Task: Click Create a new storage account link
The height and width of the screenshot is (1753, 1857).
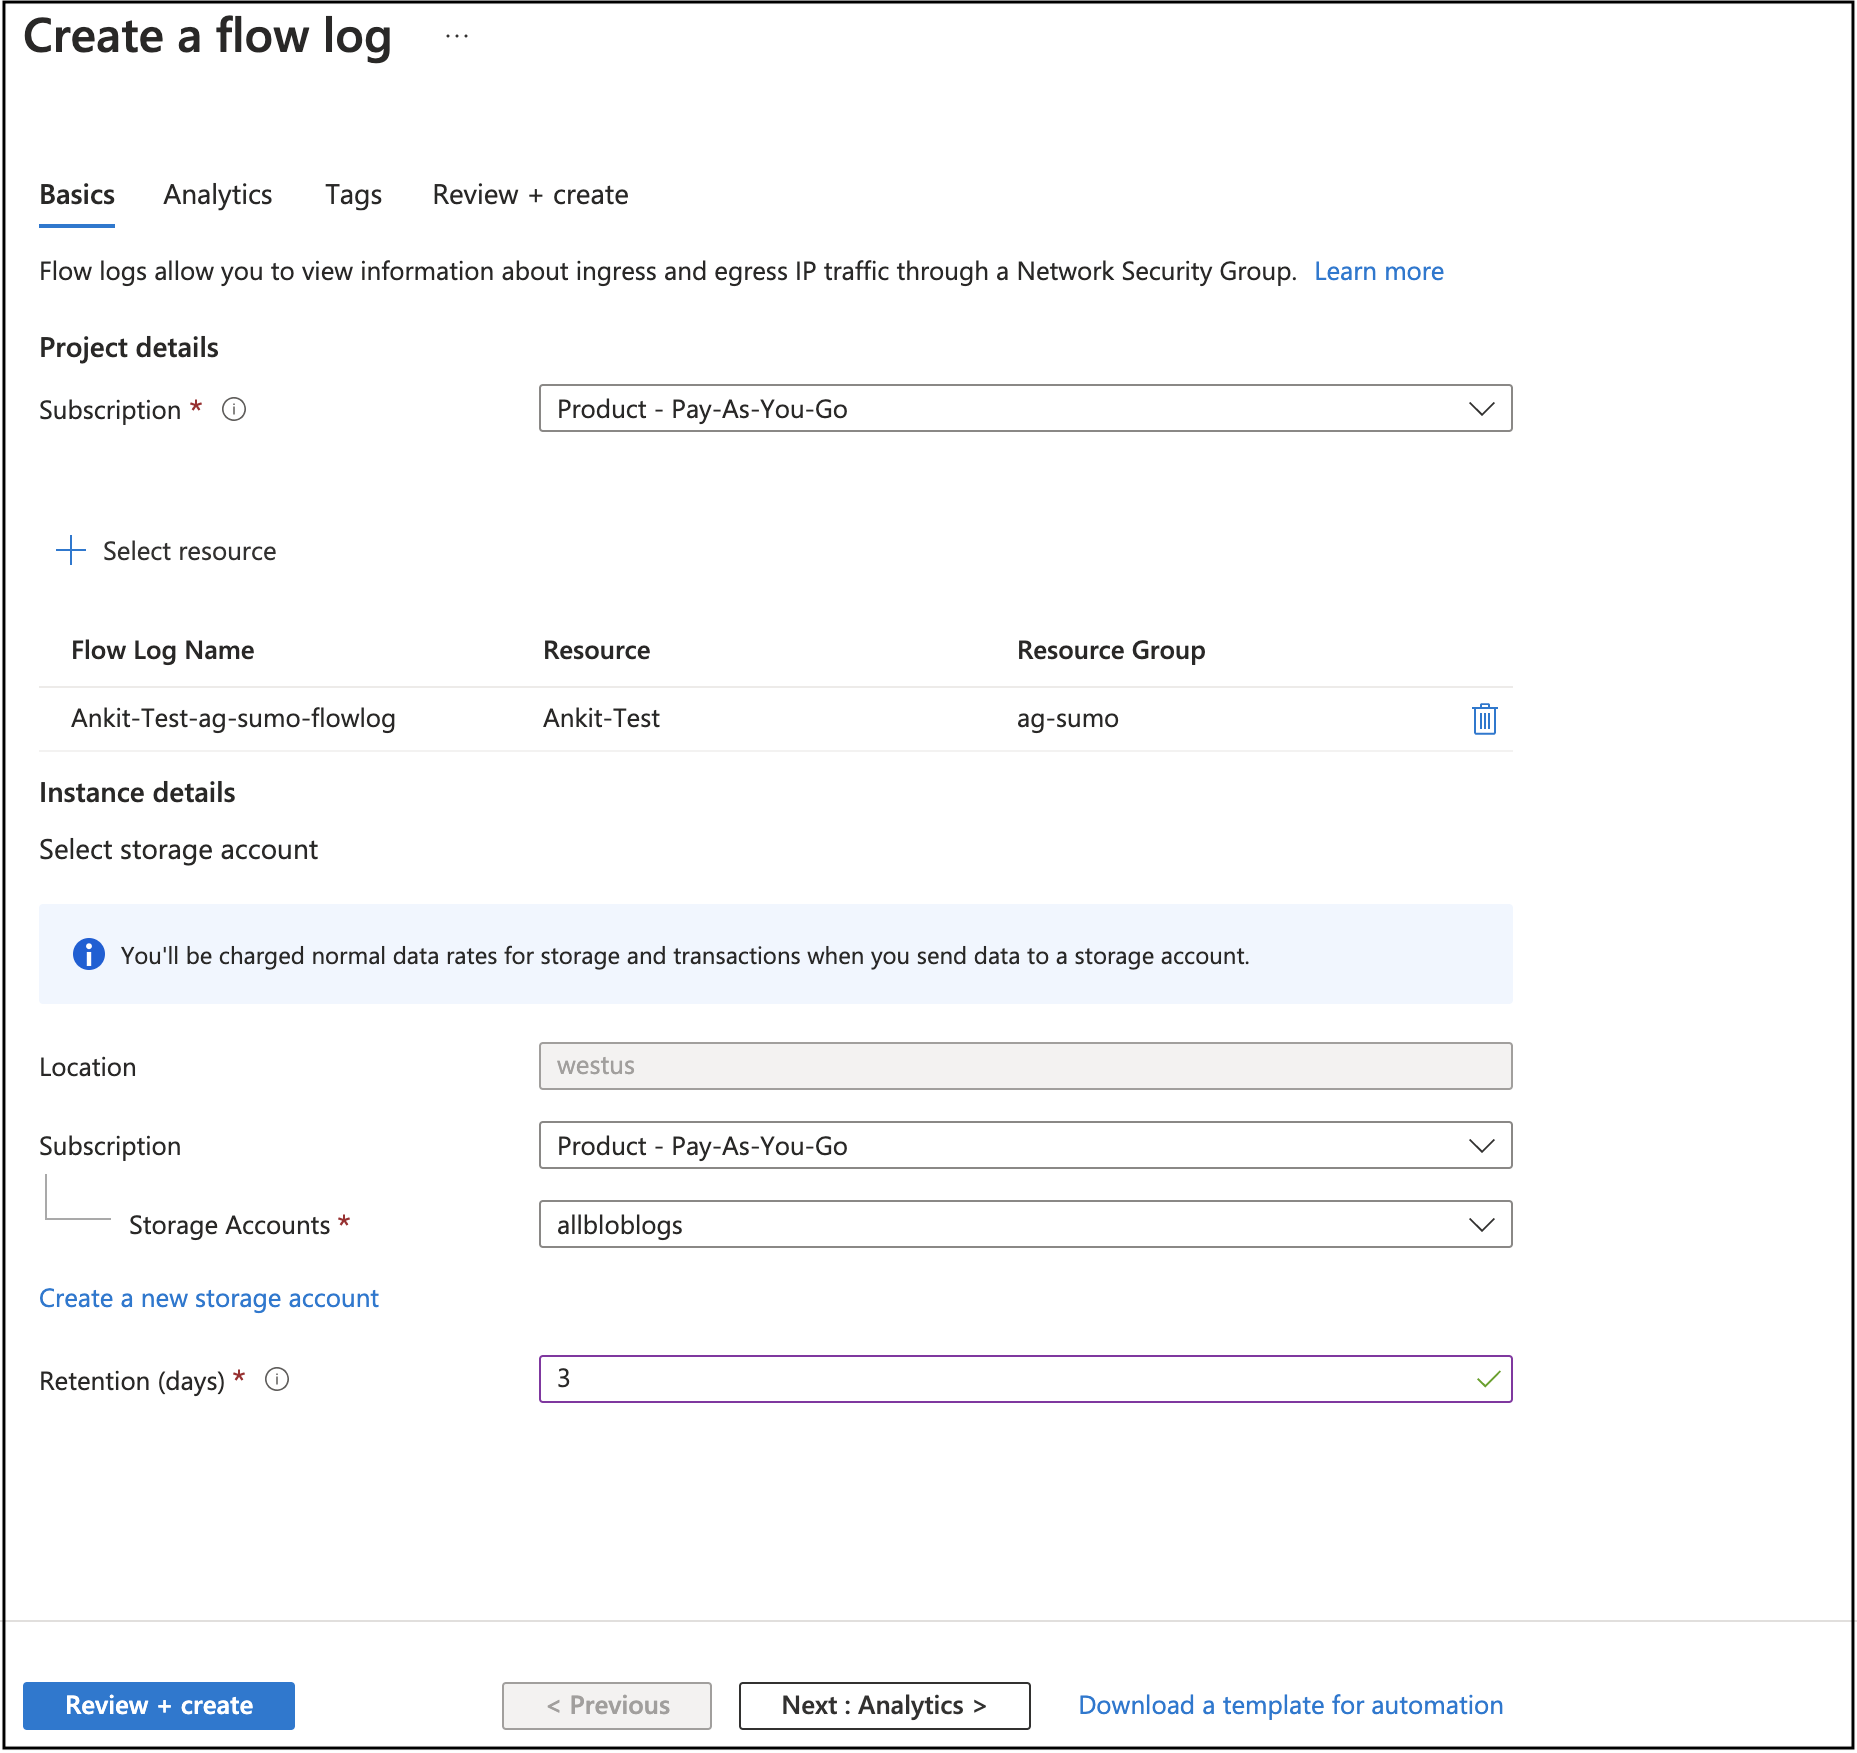Action: (x=209, y=1299)
